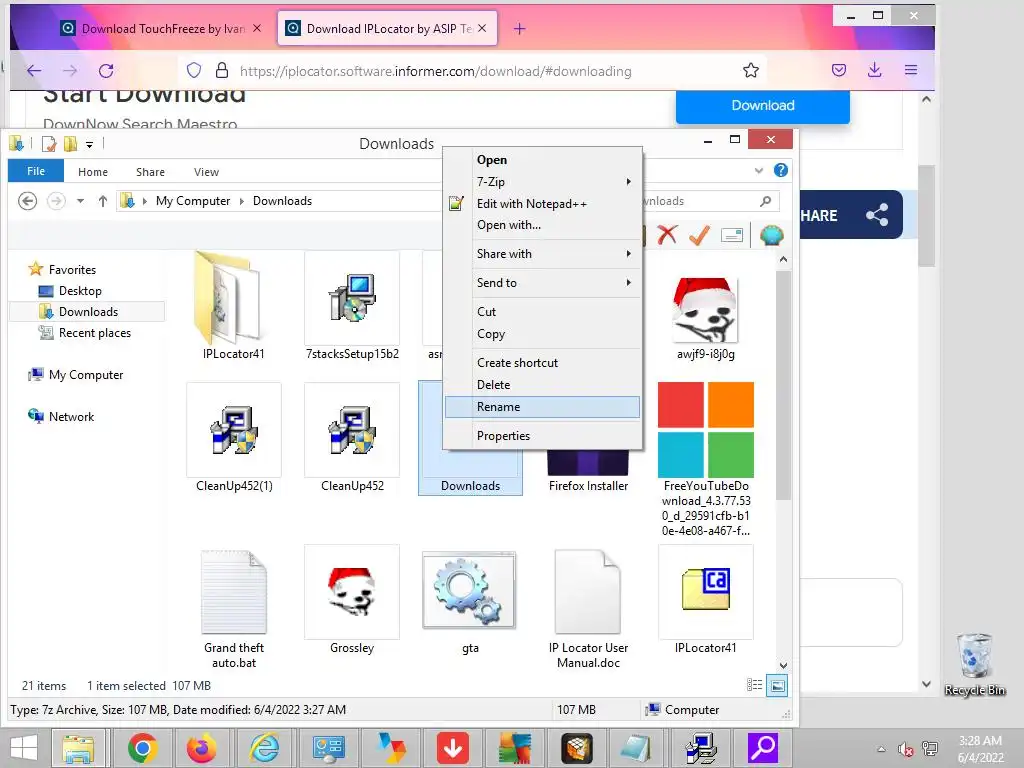1024x768 pixels.
Task: Click the orange checkmark toolbar icon
Action: (699, 234)
